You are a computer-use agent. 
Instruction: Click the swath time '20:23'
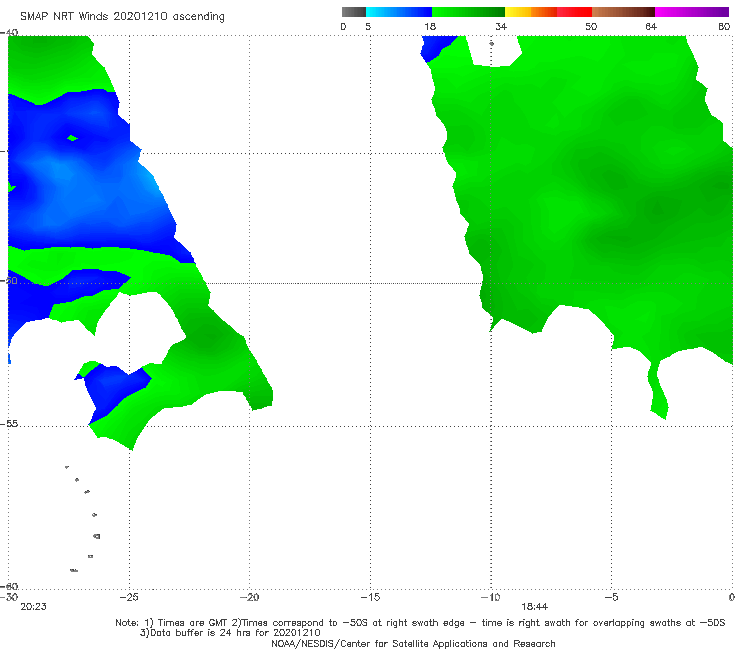pyautogui.click(x=33, y=607)
